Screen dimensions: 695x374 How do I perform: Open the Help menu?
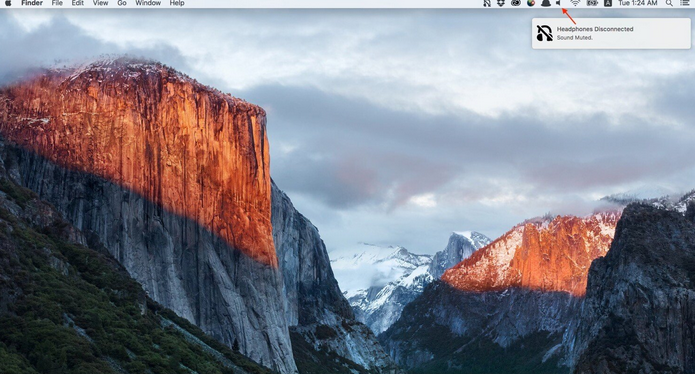click(177, 3)
